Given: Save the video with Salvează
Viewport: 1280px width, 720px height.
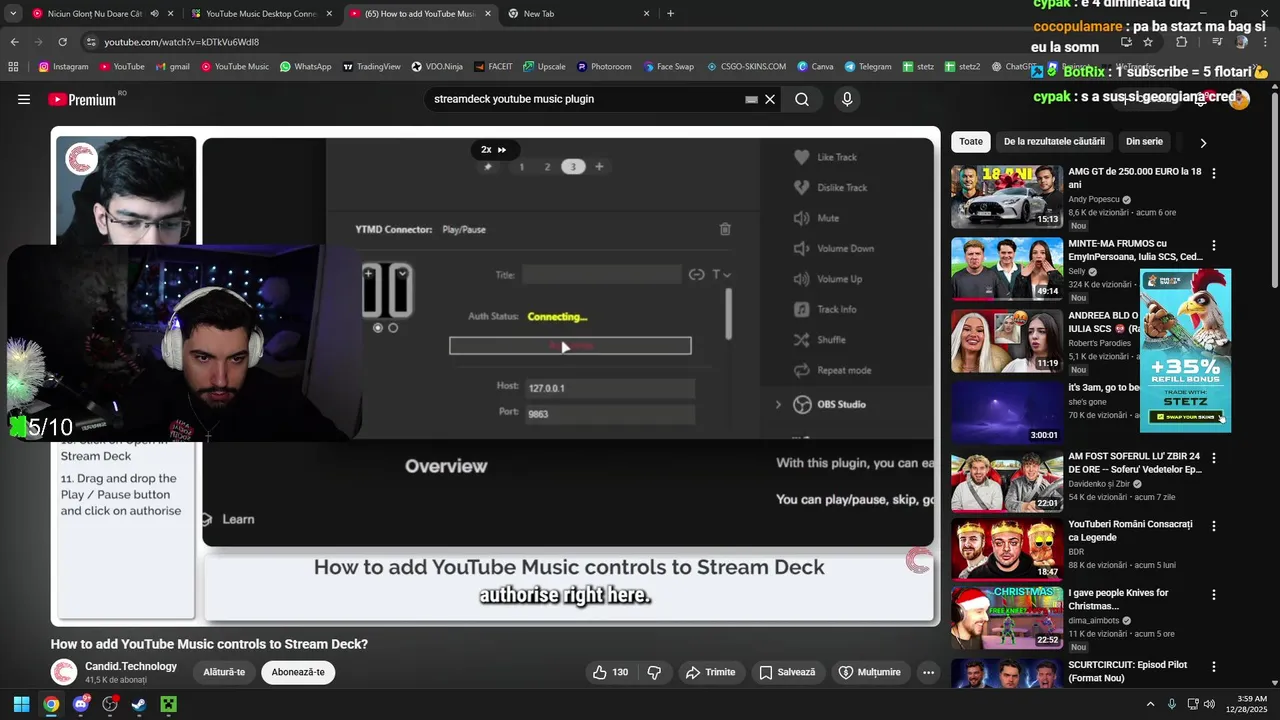Looking at the screenshot, I should 786,672.
